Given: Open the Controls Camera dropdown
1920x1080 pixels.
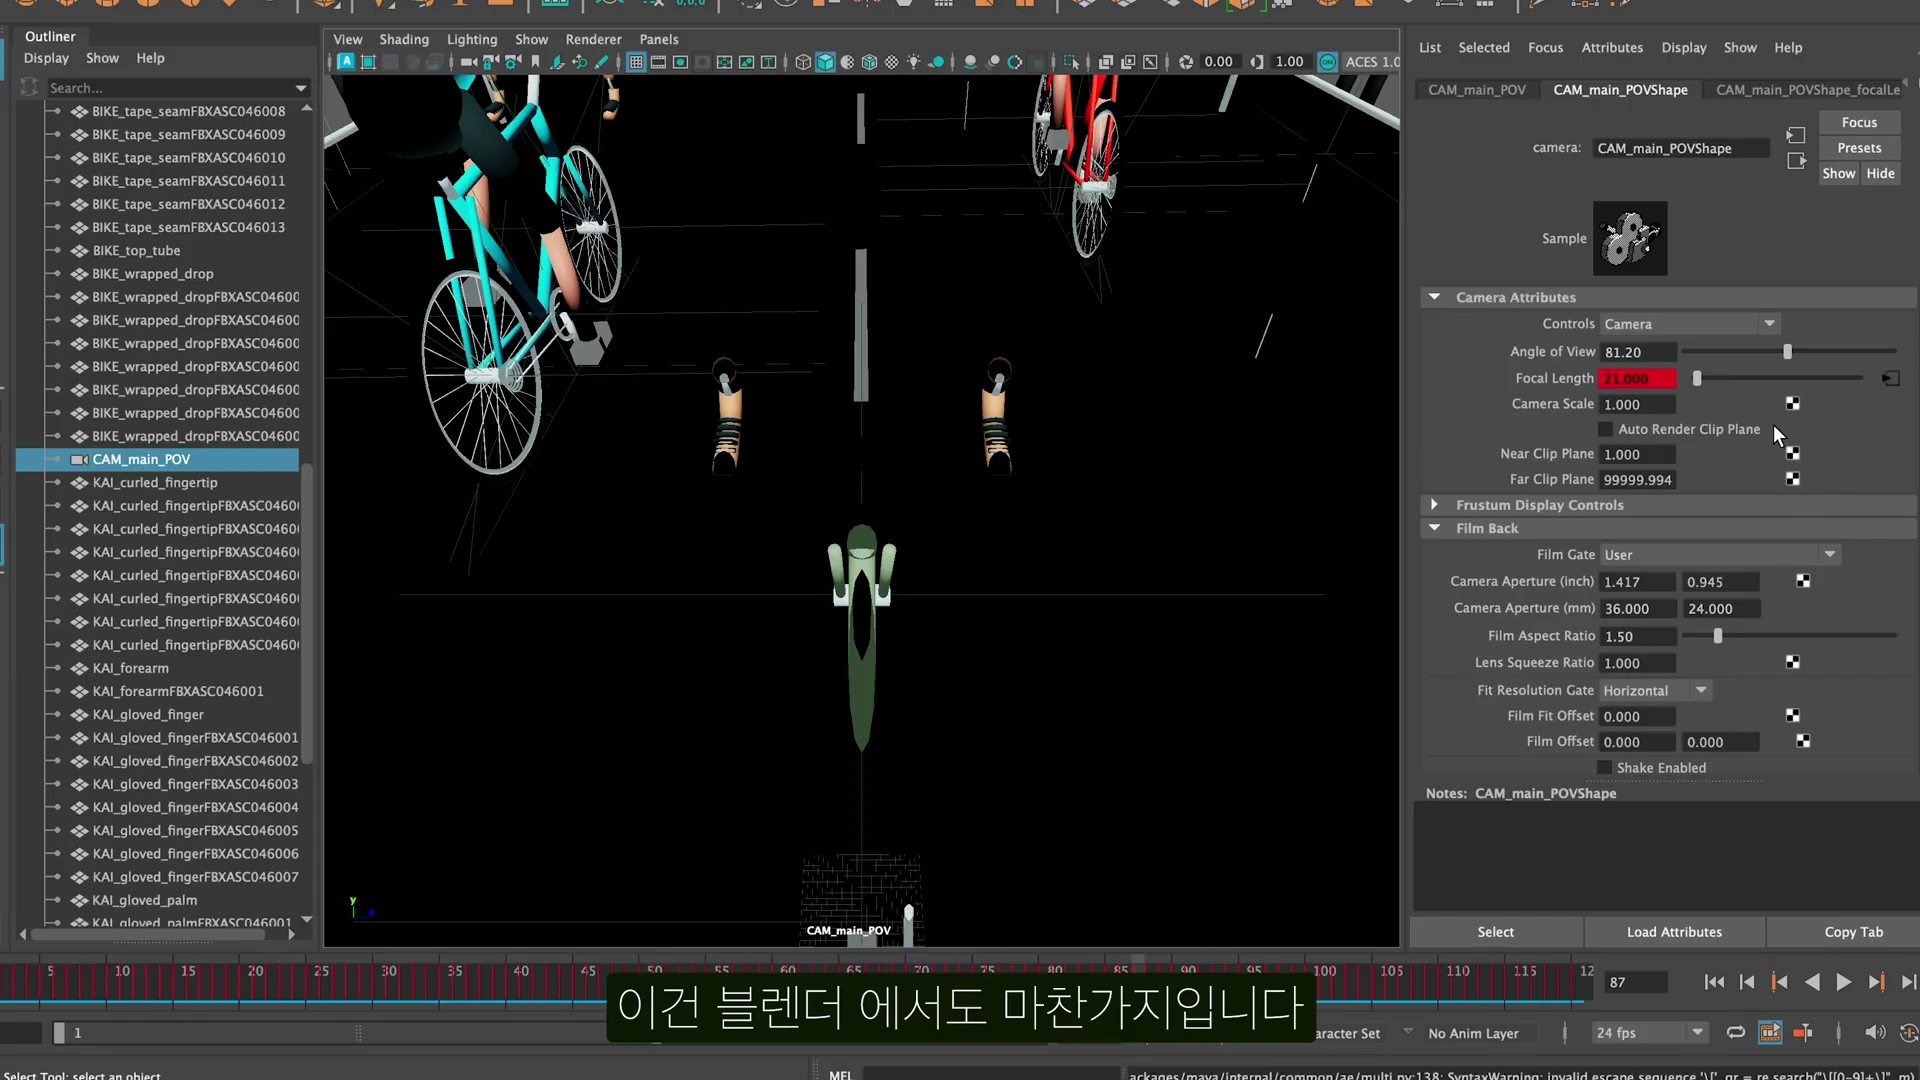Looking at the screenshot, I should tap(1689, 324).
